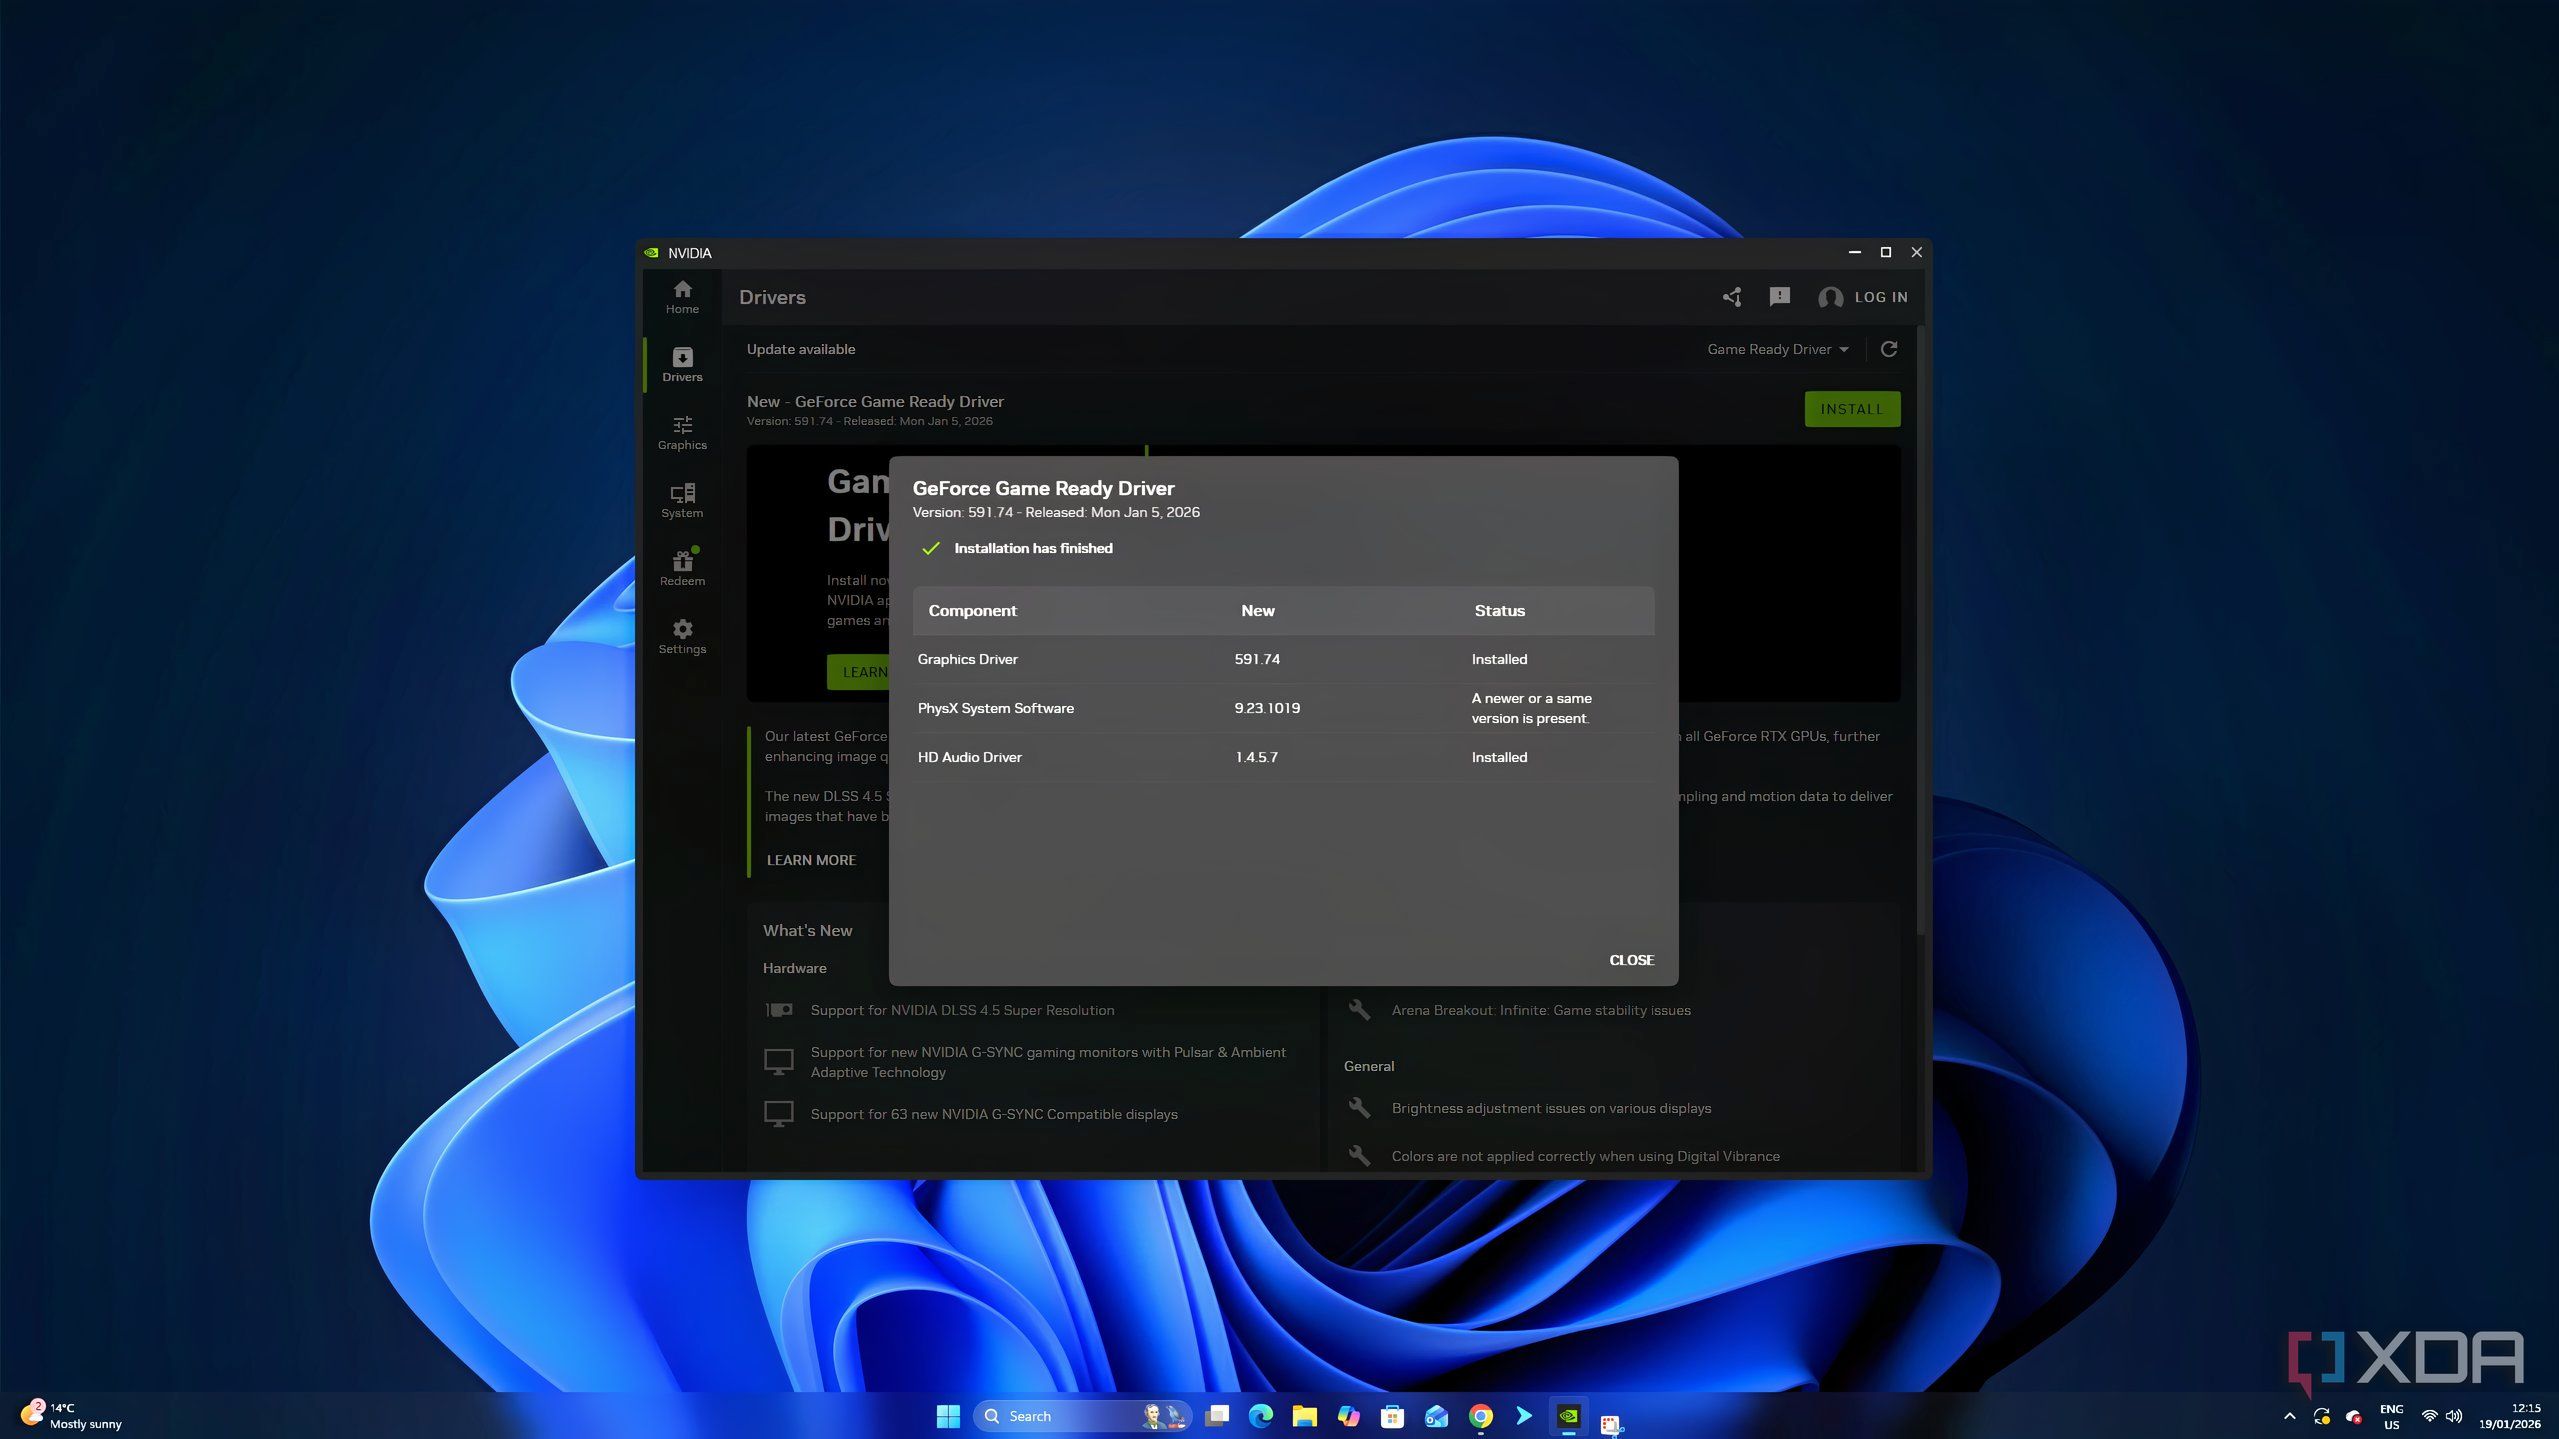Expand the Game Ready Driver dropdown
This screenshot has height=1439, width=2559.
1778,349
